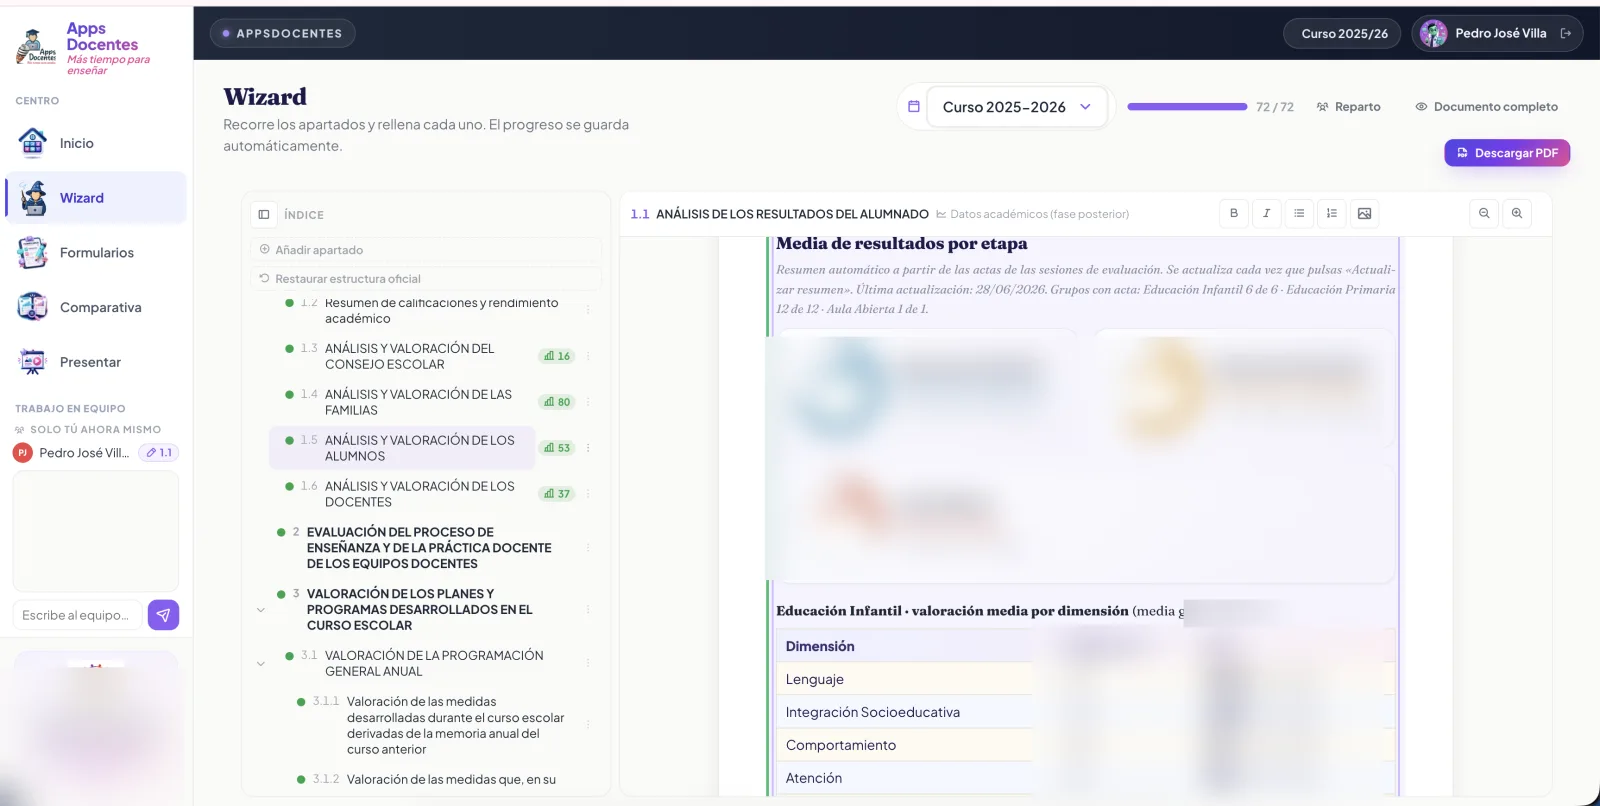Click the 1.1 Análisis de los resultados heading
Viewport: 1600px width, 806px height.
coord(780,214)
